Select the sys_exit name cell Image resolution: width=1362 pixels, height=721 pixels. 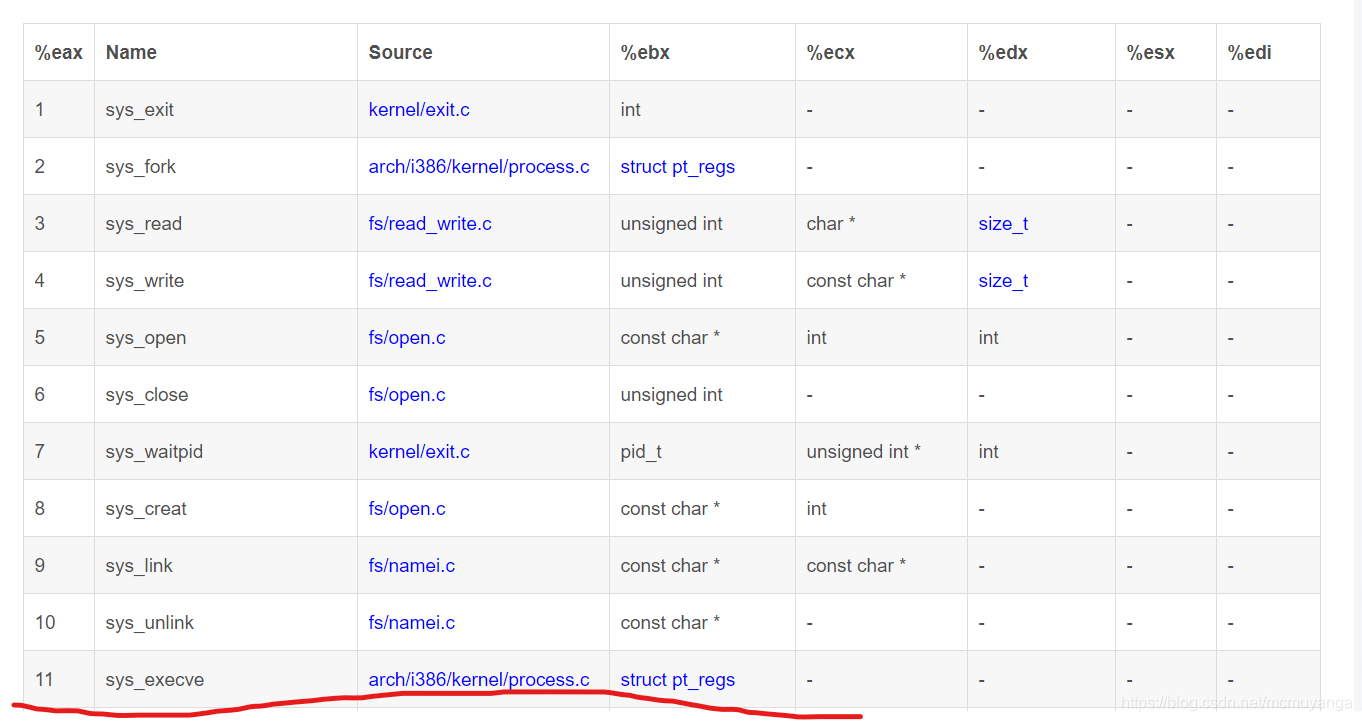click(x=226, y=110)
